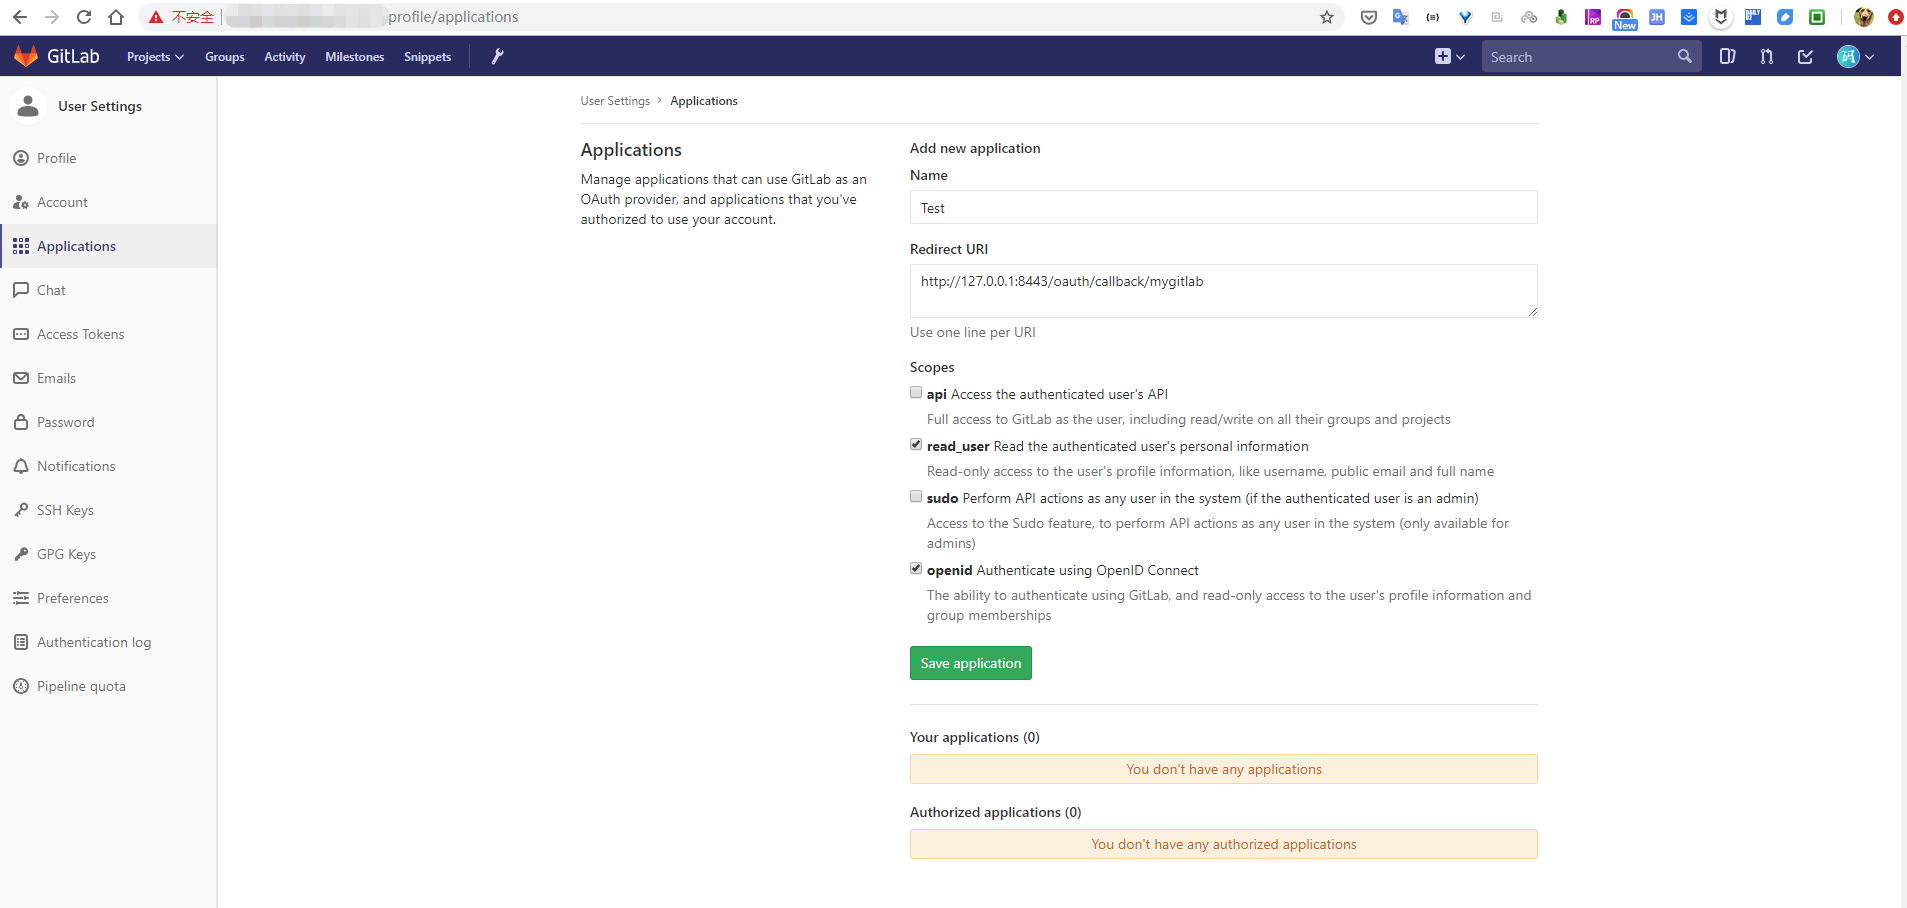This screenshot has width=1907, height=908.
Task: Expand the user avatar dropdown
Action: (x=1855, y=57)
